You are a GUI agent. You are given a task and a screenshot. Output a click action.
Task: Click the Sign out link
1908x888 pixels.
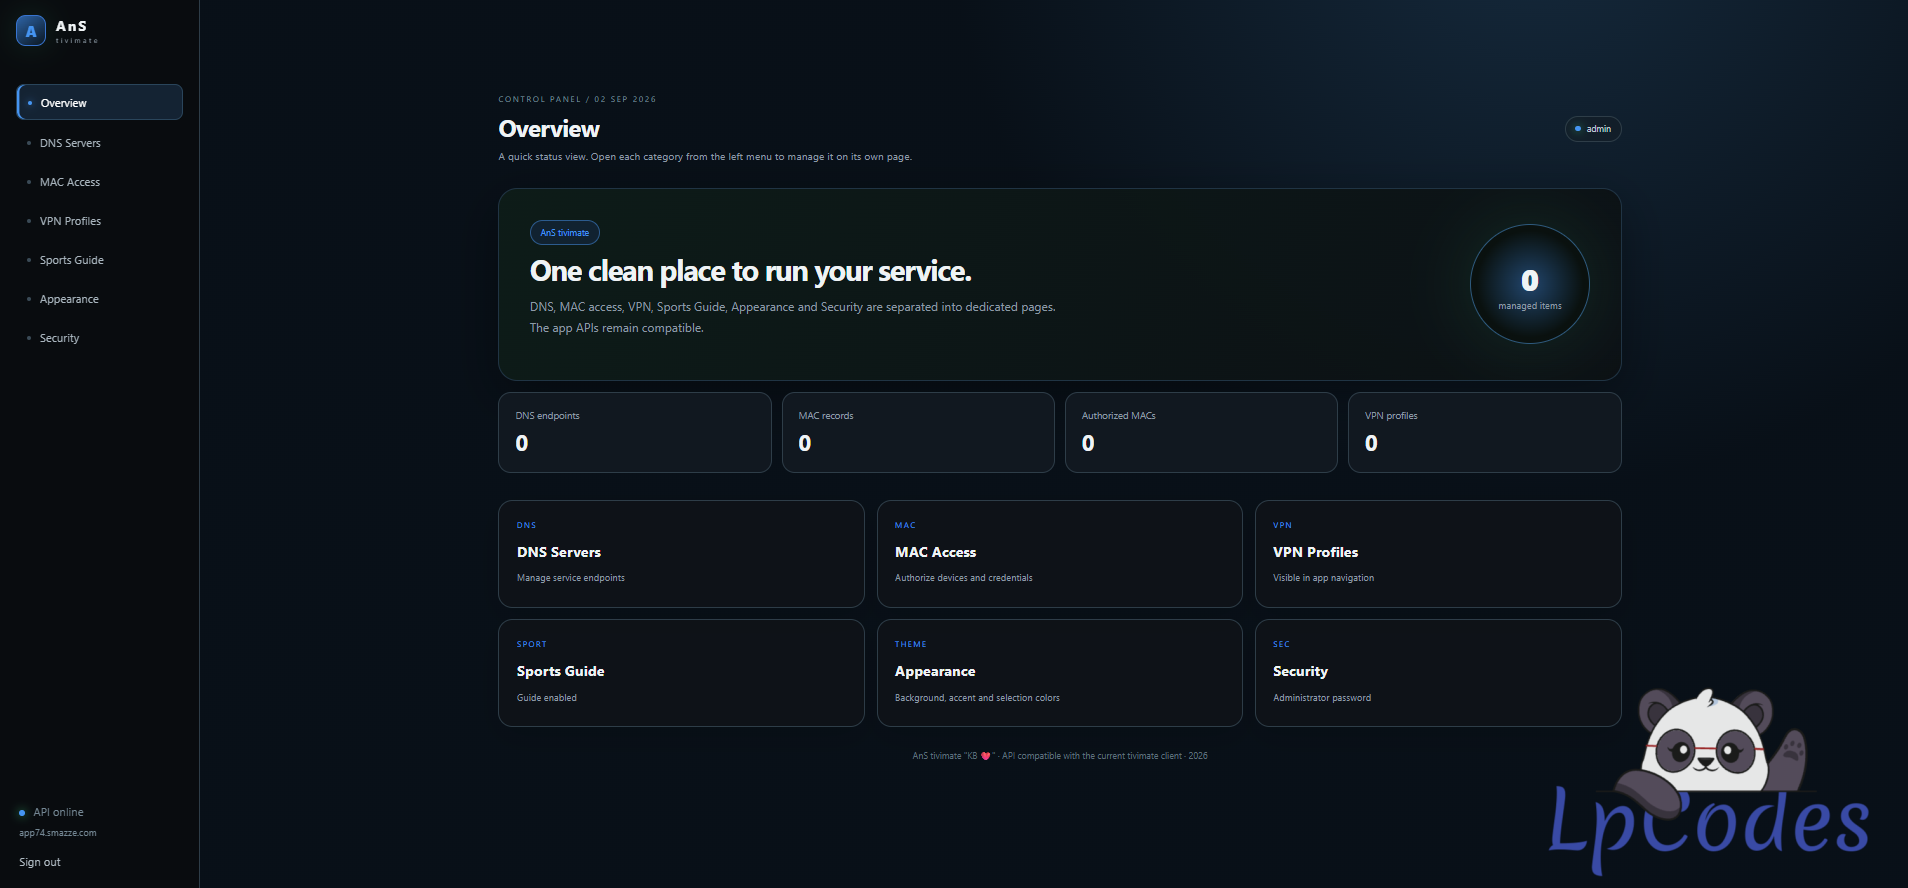tap(40, 862)
